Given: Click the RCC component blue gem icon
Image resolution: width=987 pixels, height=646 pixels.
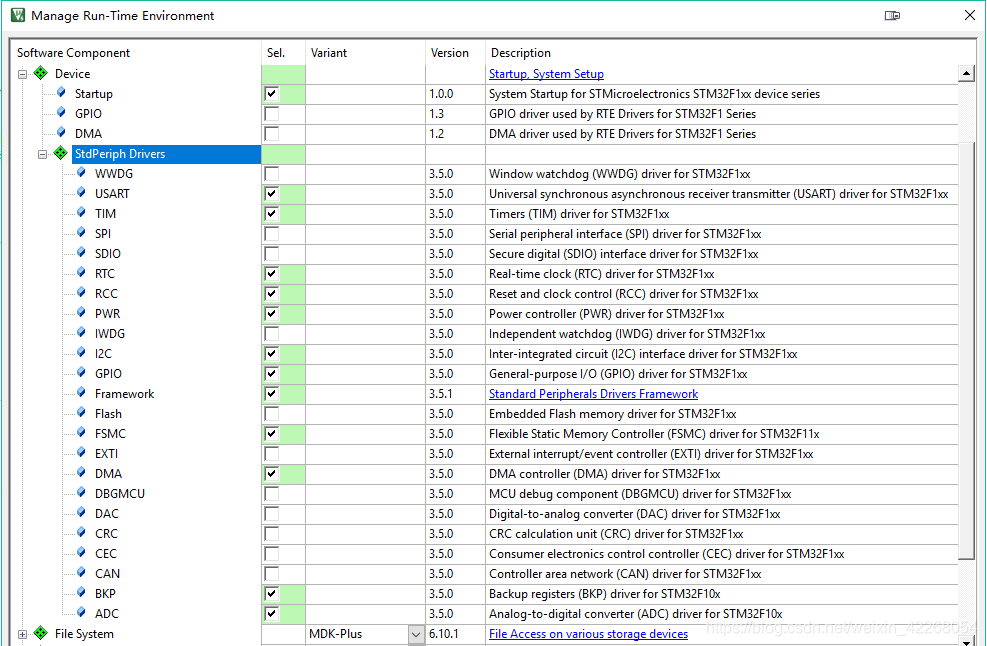Looking at the screenshot, I should (x=81, y=293).
